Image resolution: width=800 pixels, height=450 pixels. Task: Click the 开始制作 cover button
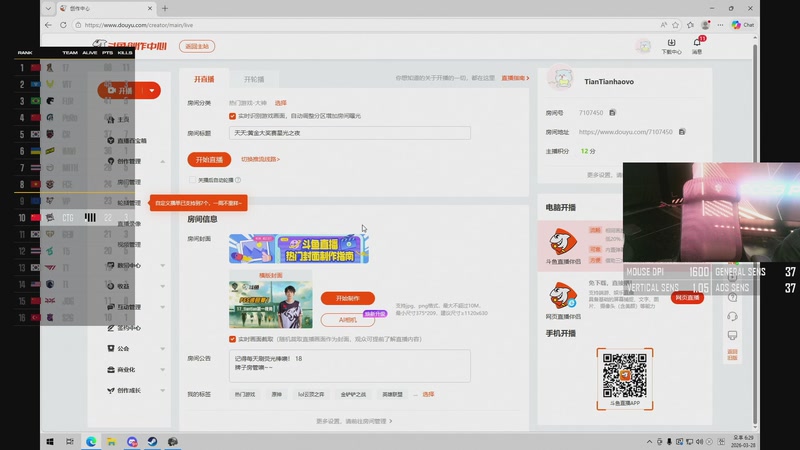[347, 298]
